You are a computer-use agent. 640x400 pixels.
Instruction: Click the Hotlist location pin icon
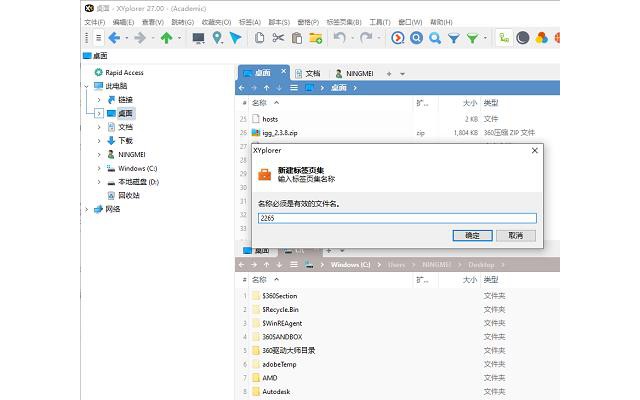tap(218, 38)
